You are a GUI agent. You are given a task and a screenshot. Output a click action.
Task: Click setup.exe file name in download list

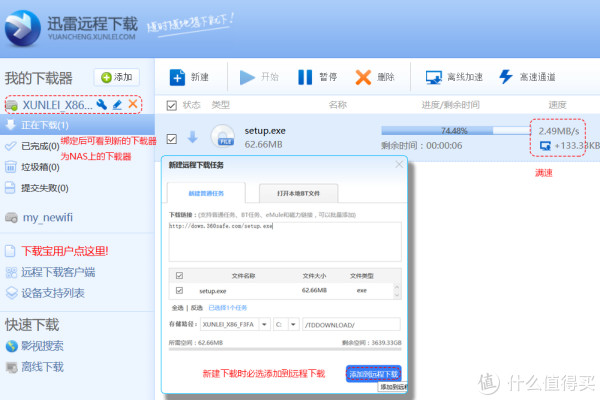tap(265, 131)
